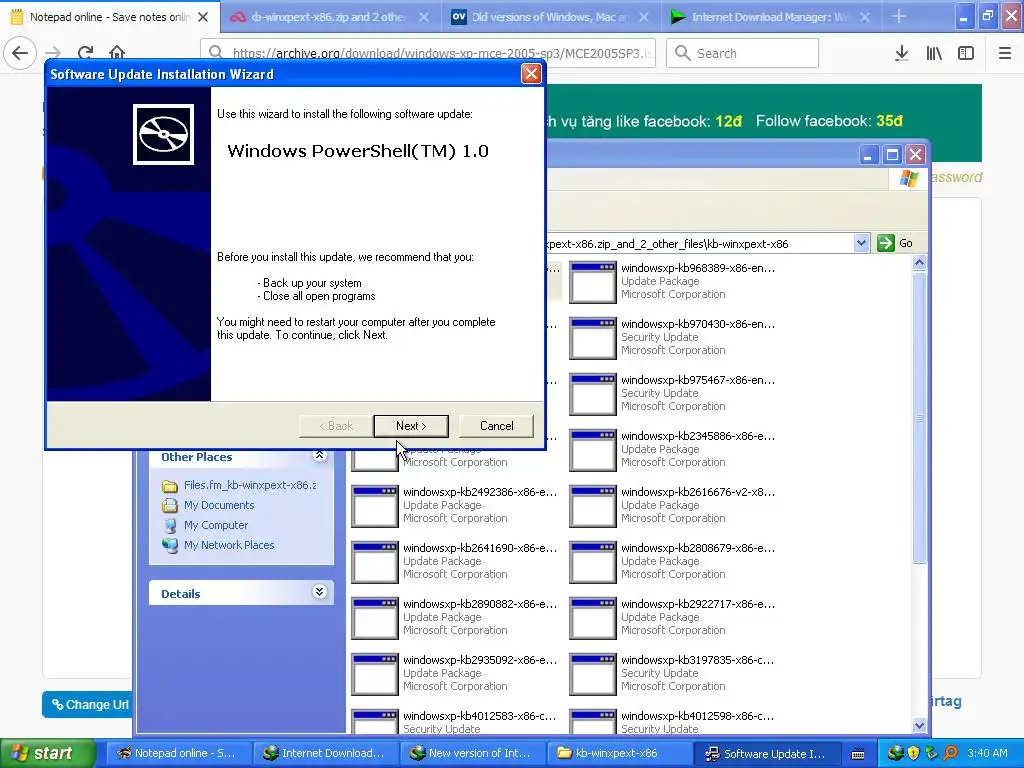The height and width of the screenshot is (768, 1024).
Task: Click the yellow security shield tray icon
Action: tap(913, 753)
